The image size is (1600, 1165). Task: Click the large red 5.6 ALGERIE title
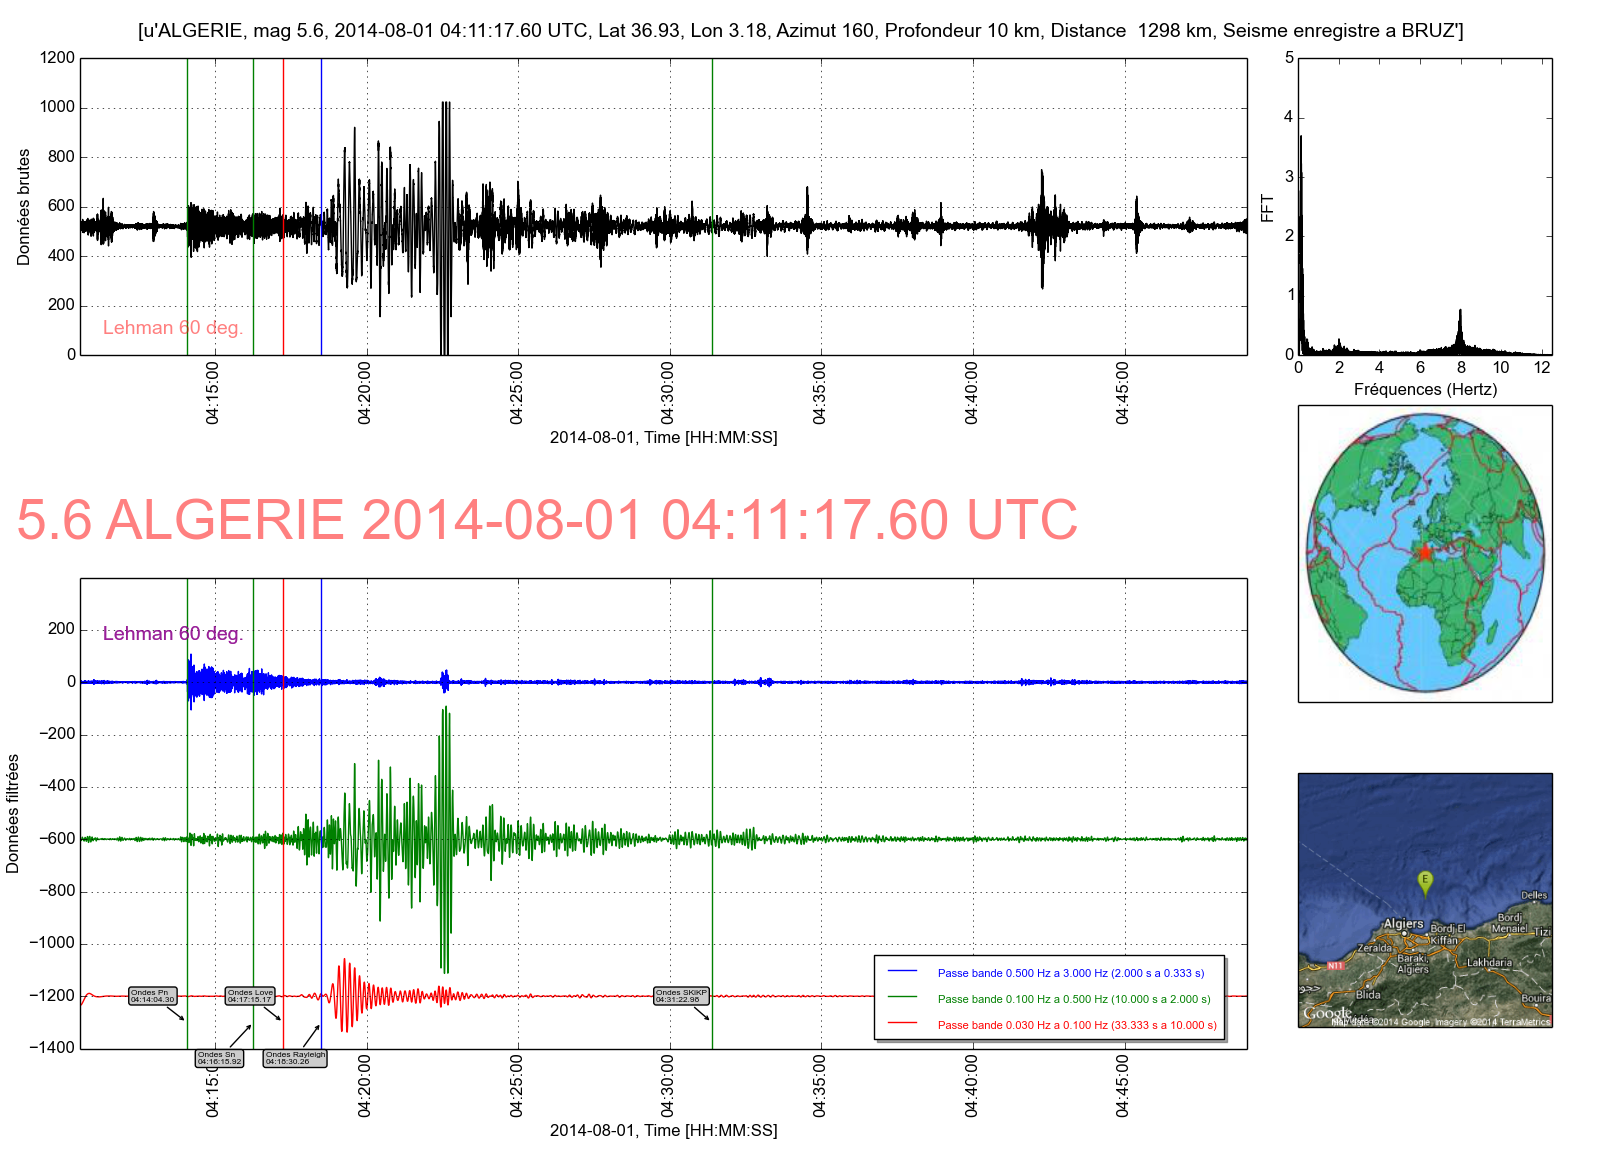(x=547, y=520)
